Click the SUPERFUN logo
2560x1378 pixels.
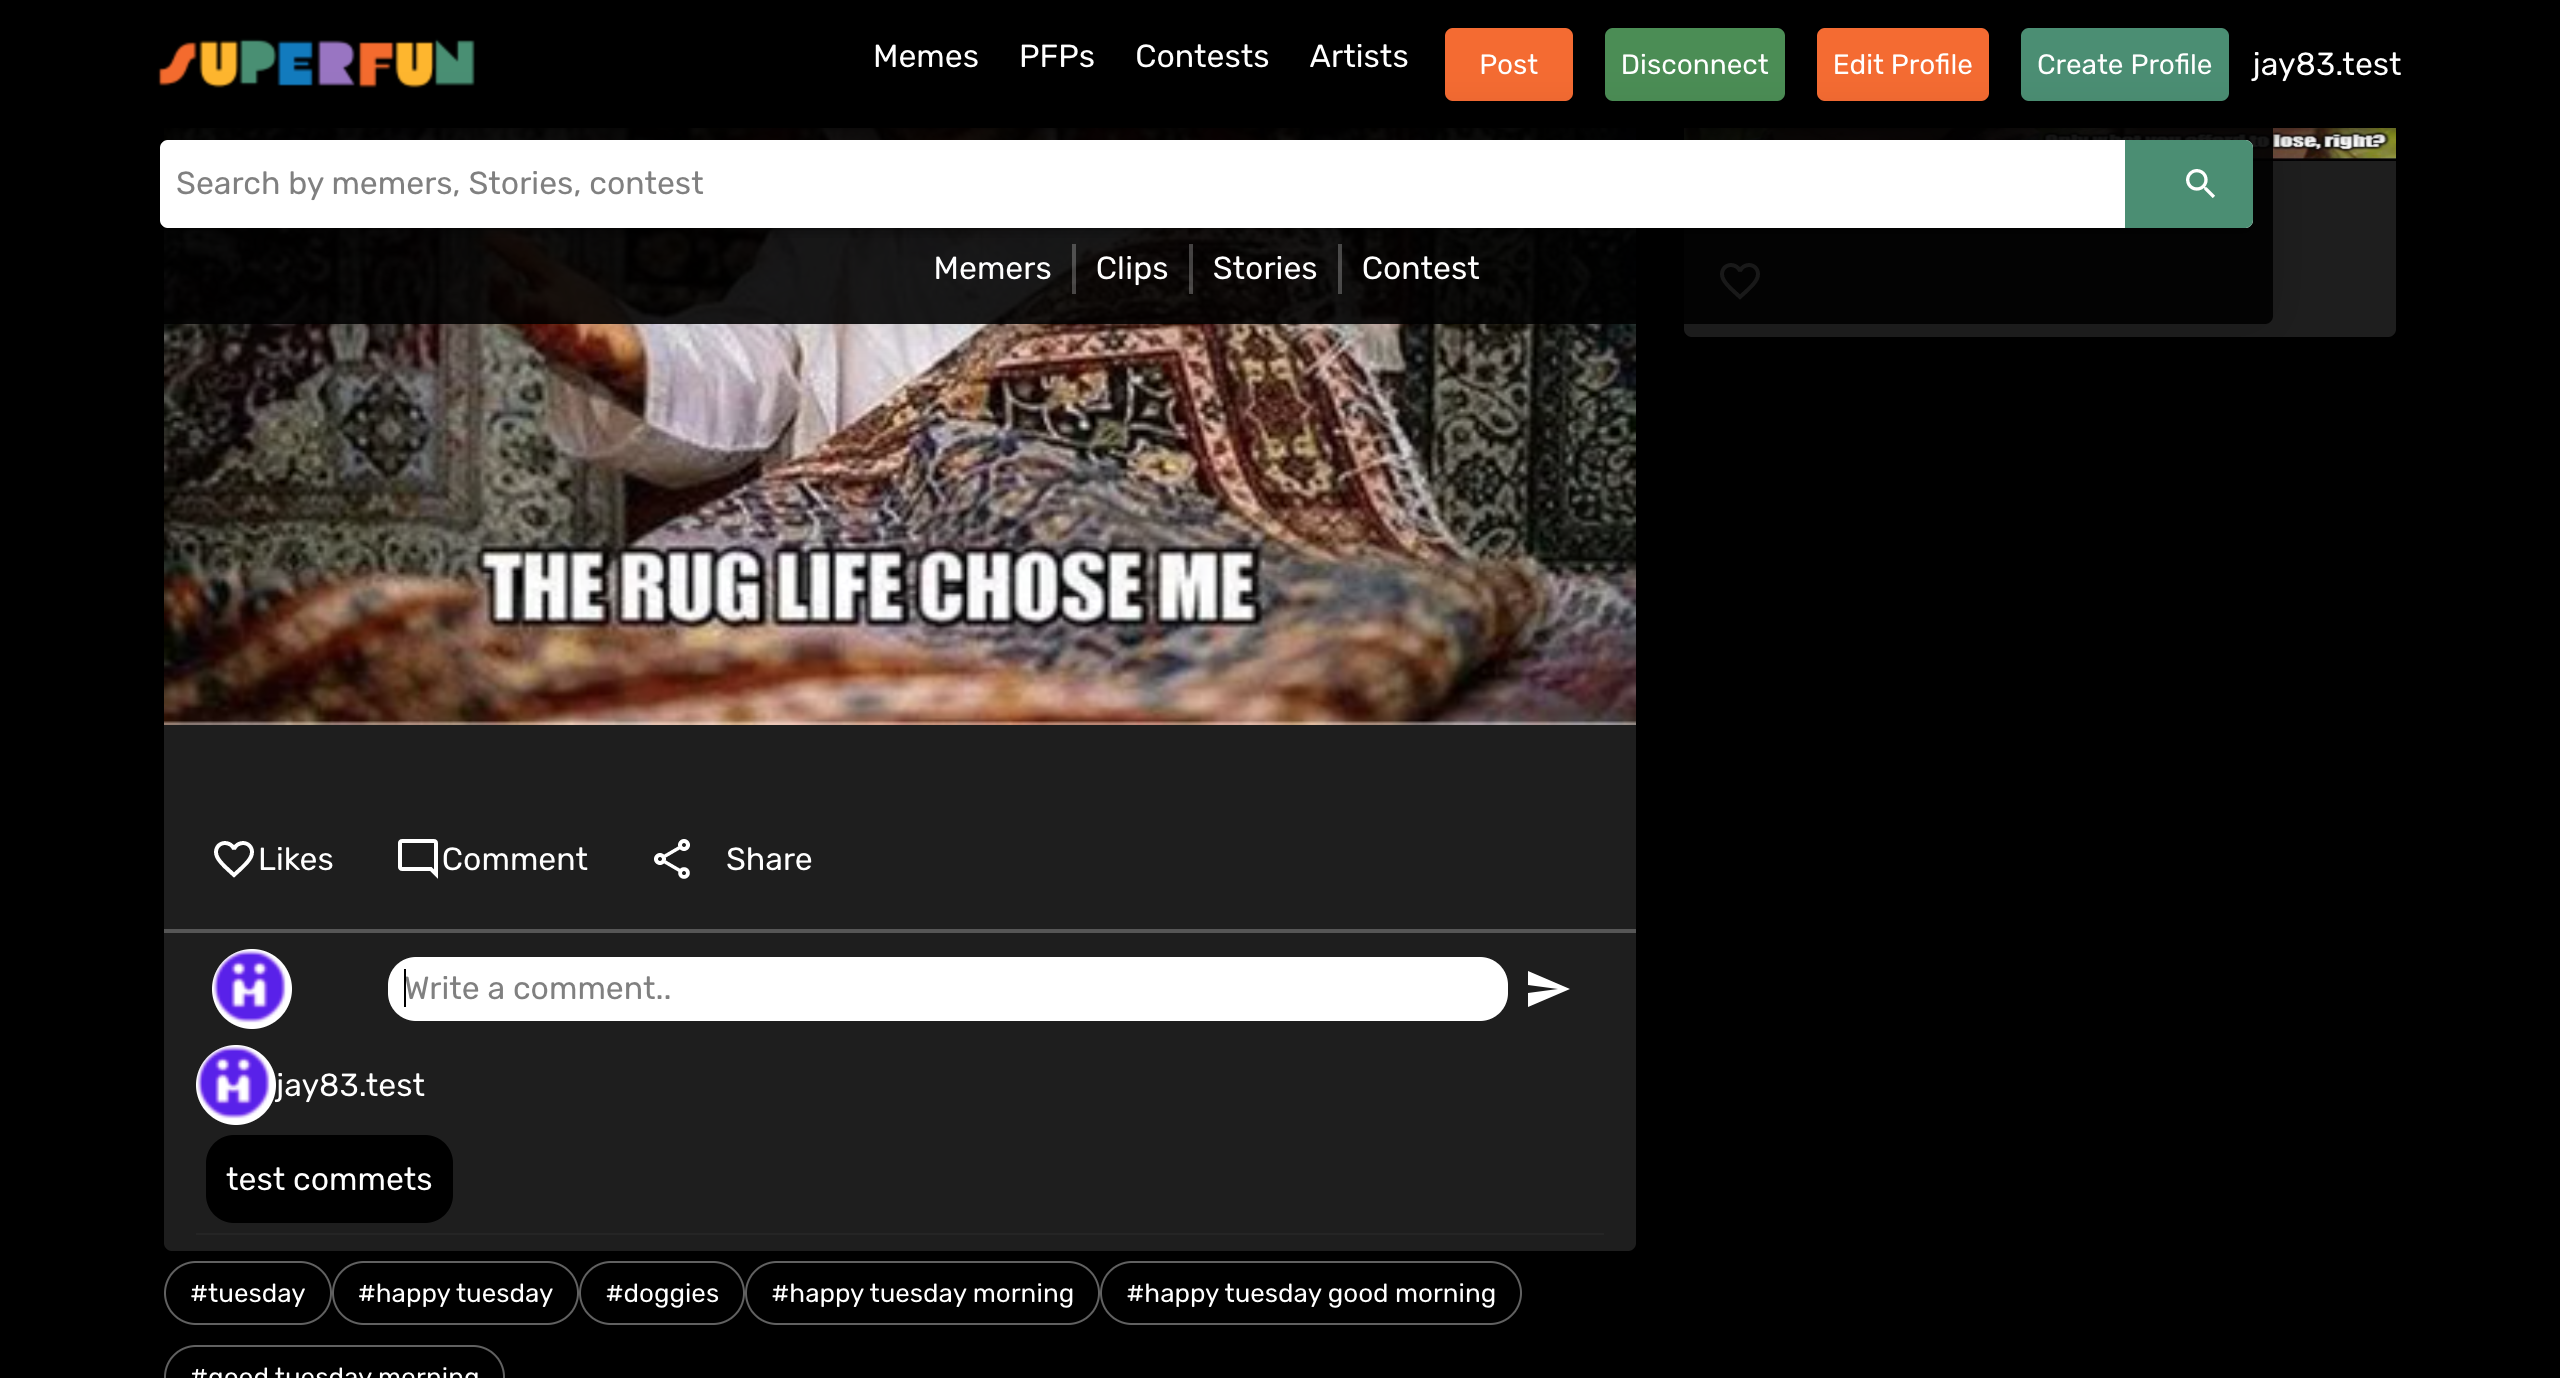coord(317,64)
